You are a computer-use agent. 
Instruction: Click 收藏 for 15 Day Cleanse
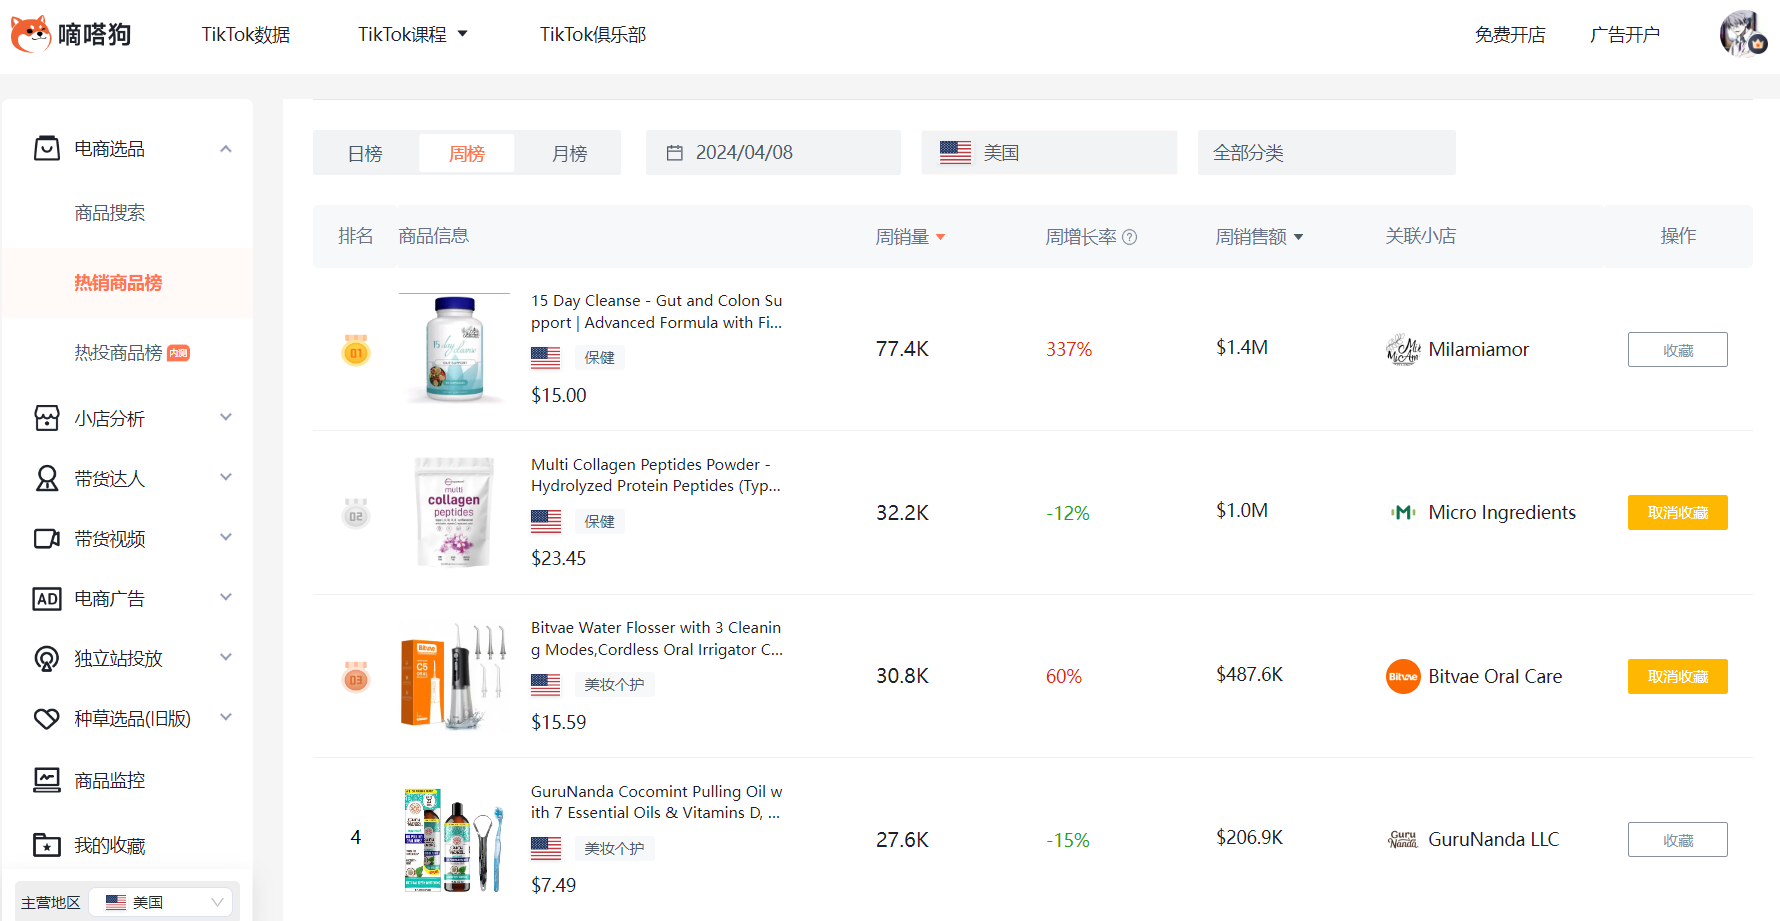point(1678,350)
